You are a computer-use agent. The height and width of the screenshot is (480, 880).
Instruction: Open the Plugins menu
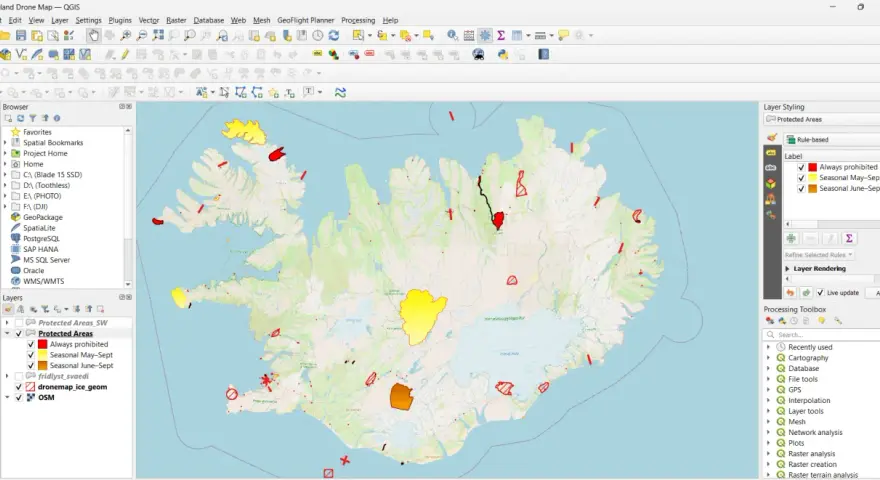click(x=120, y=20)
